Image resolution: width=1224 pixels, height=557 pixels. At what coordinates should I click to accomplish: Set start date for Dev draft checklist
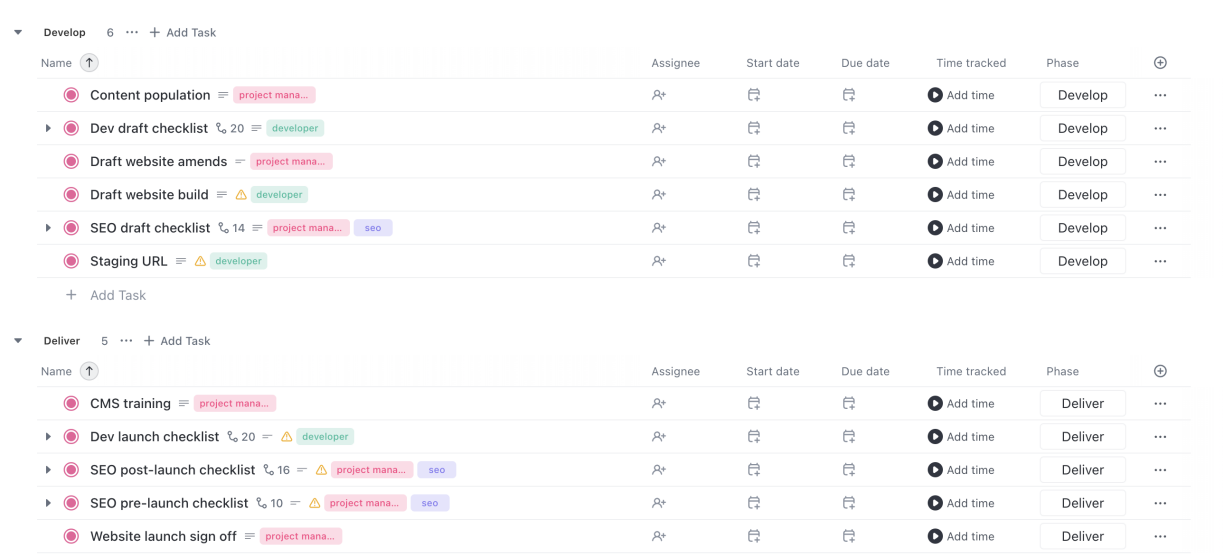754,128
